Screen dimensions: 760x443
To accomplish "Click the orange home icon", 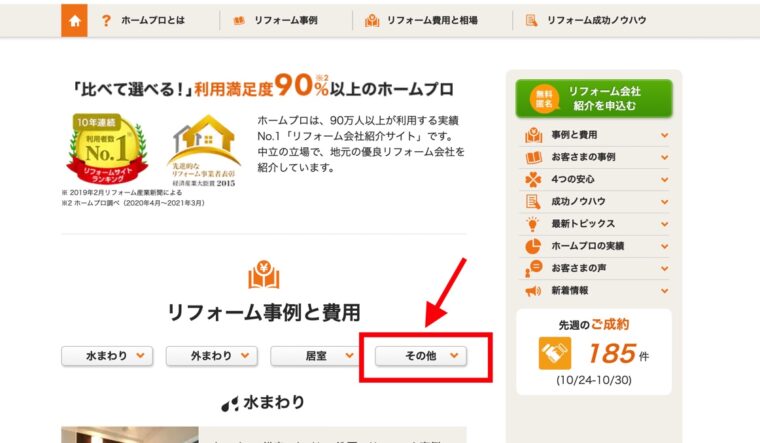I will pos(74,20).
